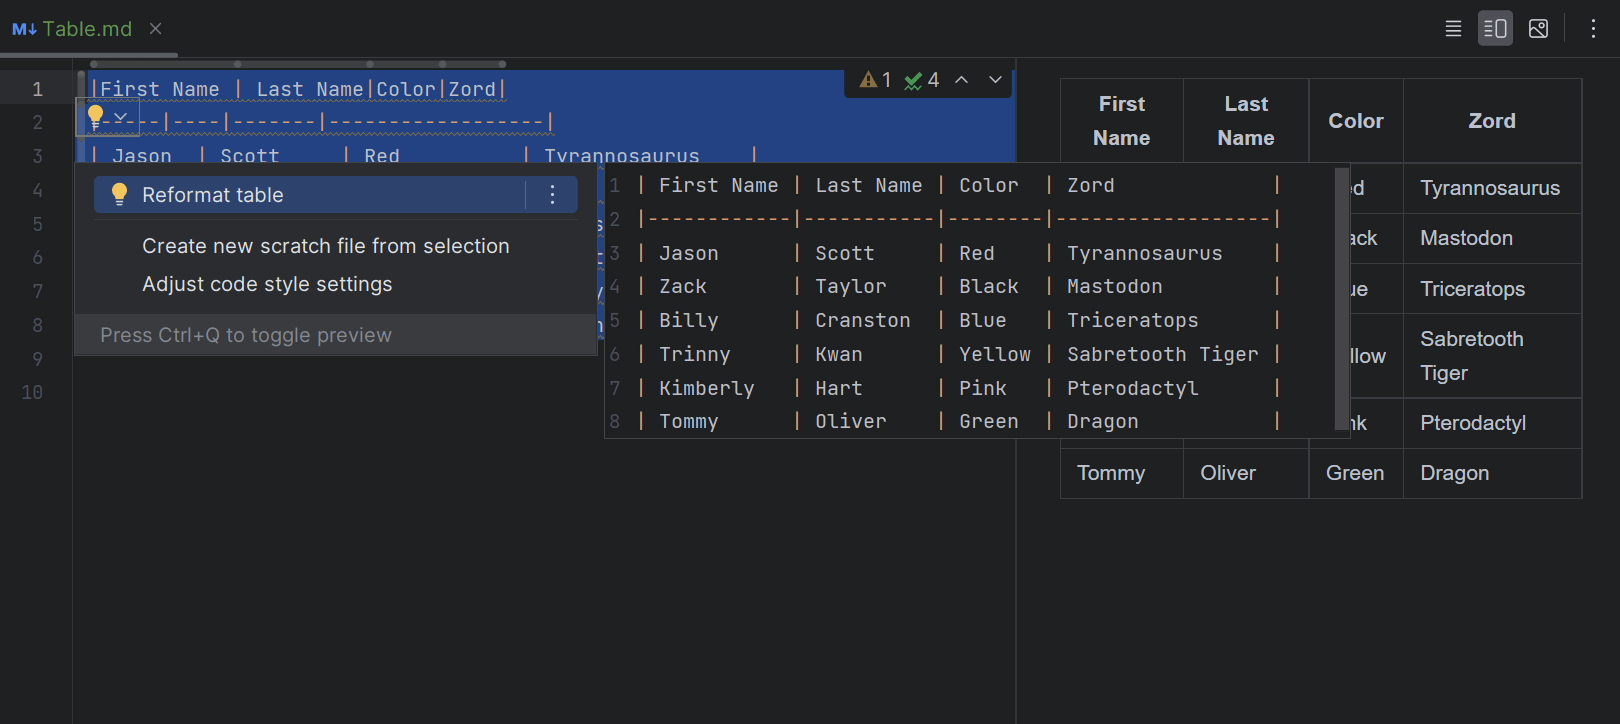Click the editor horizontal scrollbar at top

tap(300, 64)
